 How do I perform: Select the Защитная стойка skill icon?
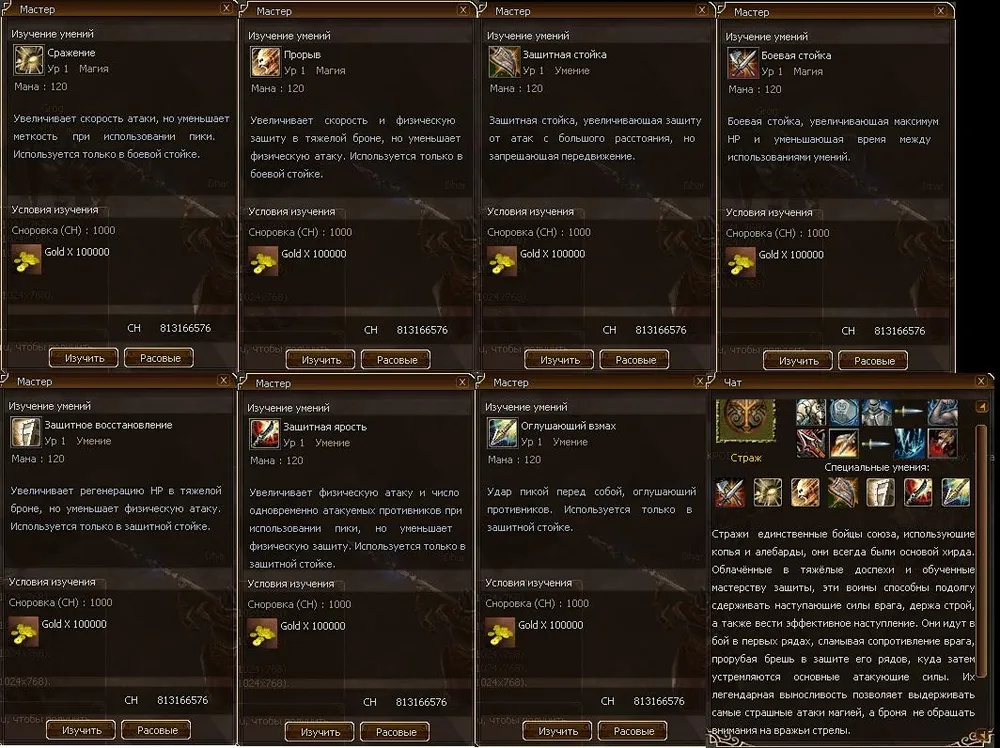point(504,62)
